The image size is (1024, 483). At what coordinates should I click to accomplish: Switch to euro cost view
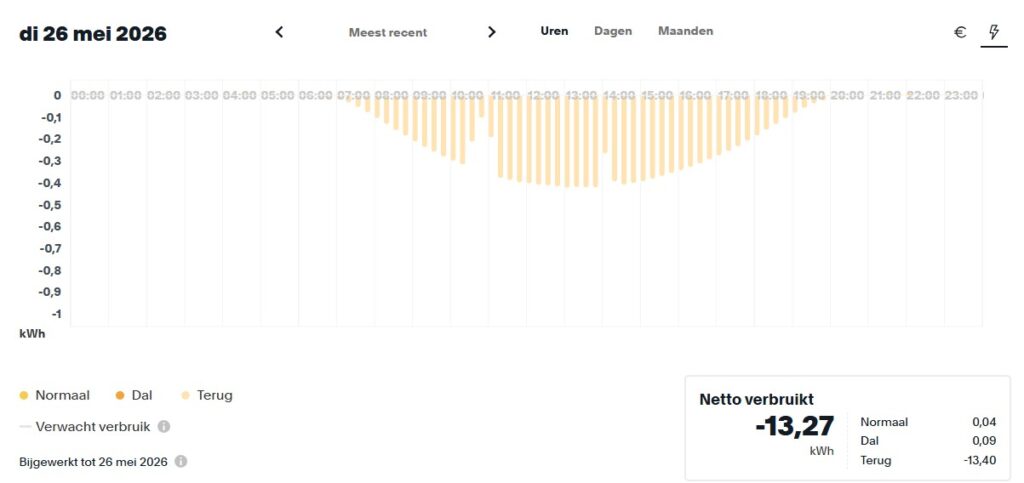tap(960, 32)
